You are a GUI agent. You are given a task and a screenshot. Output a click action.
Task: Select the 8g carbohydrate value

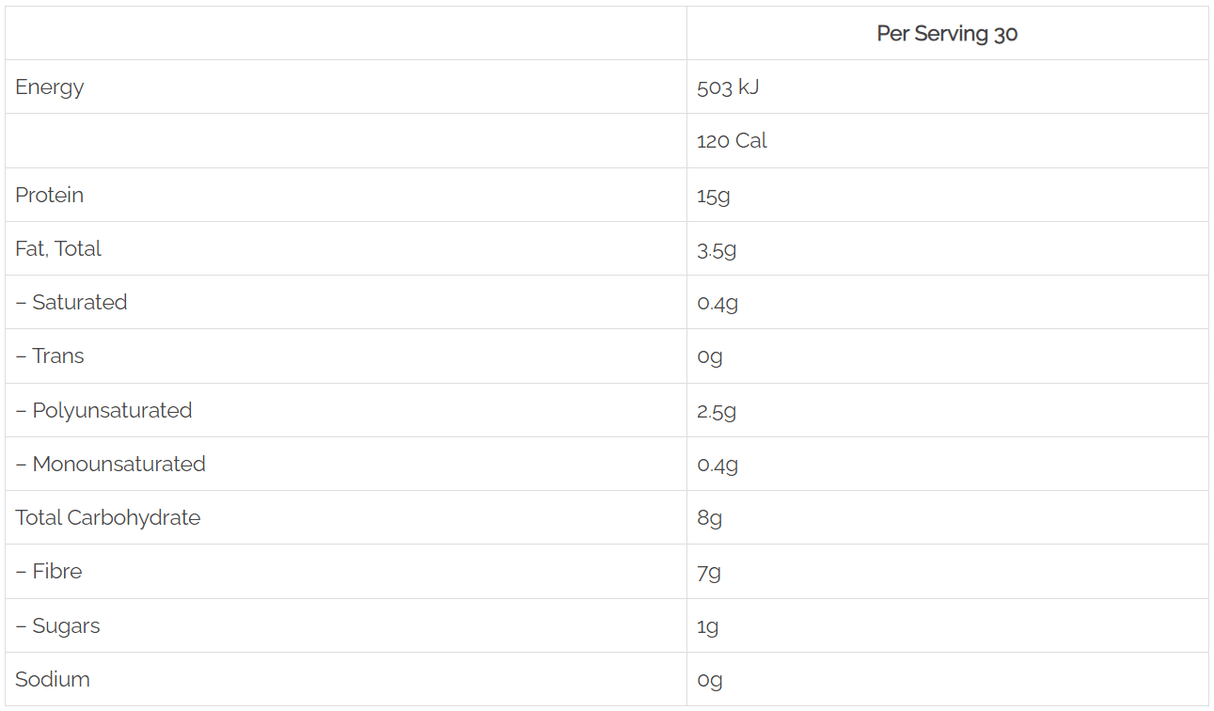[710, 518]
